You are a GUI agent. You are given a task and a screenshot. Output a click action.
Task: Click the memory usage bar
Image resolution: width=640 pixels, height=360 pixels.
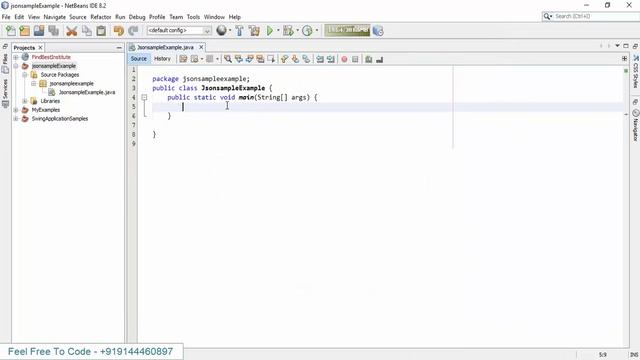pos(347,31)
